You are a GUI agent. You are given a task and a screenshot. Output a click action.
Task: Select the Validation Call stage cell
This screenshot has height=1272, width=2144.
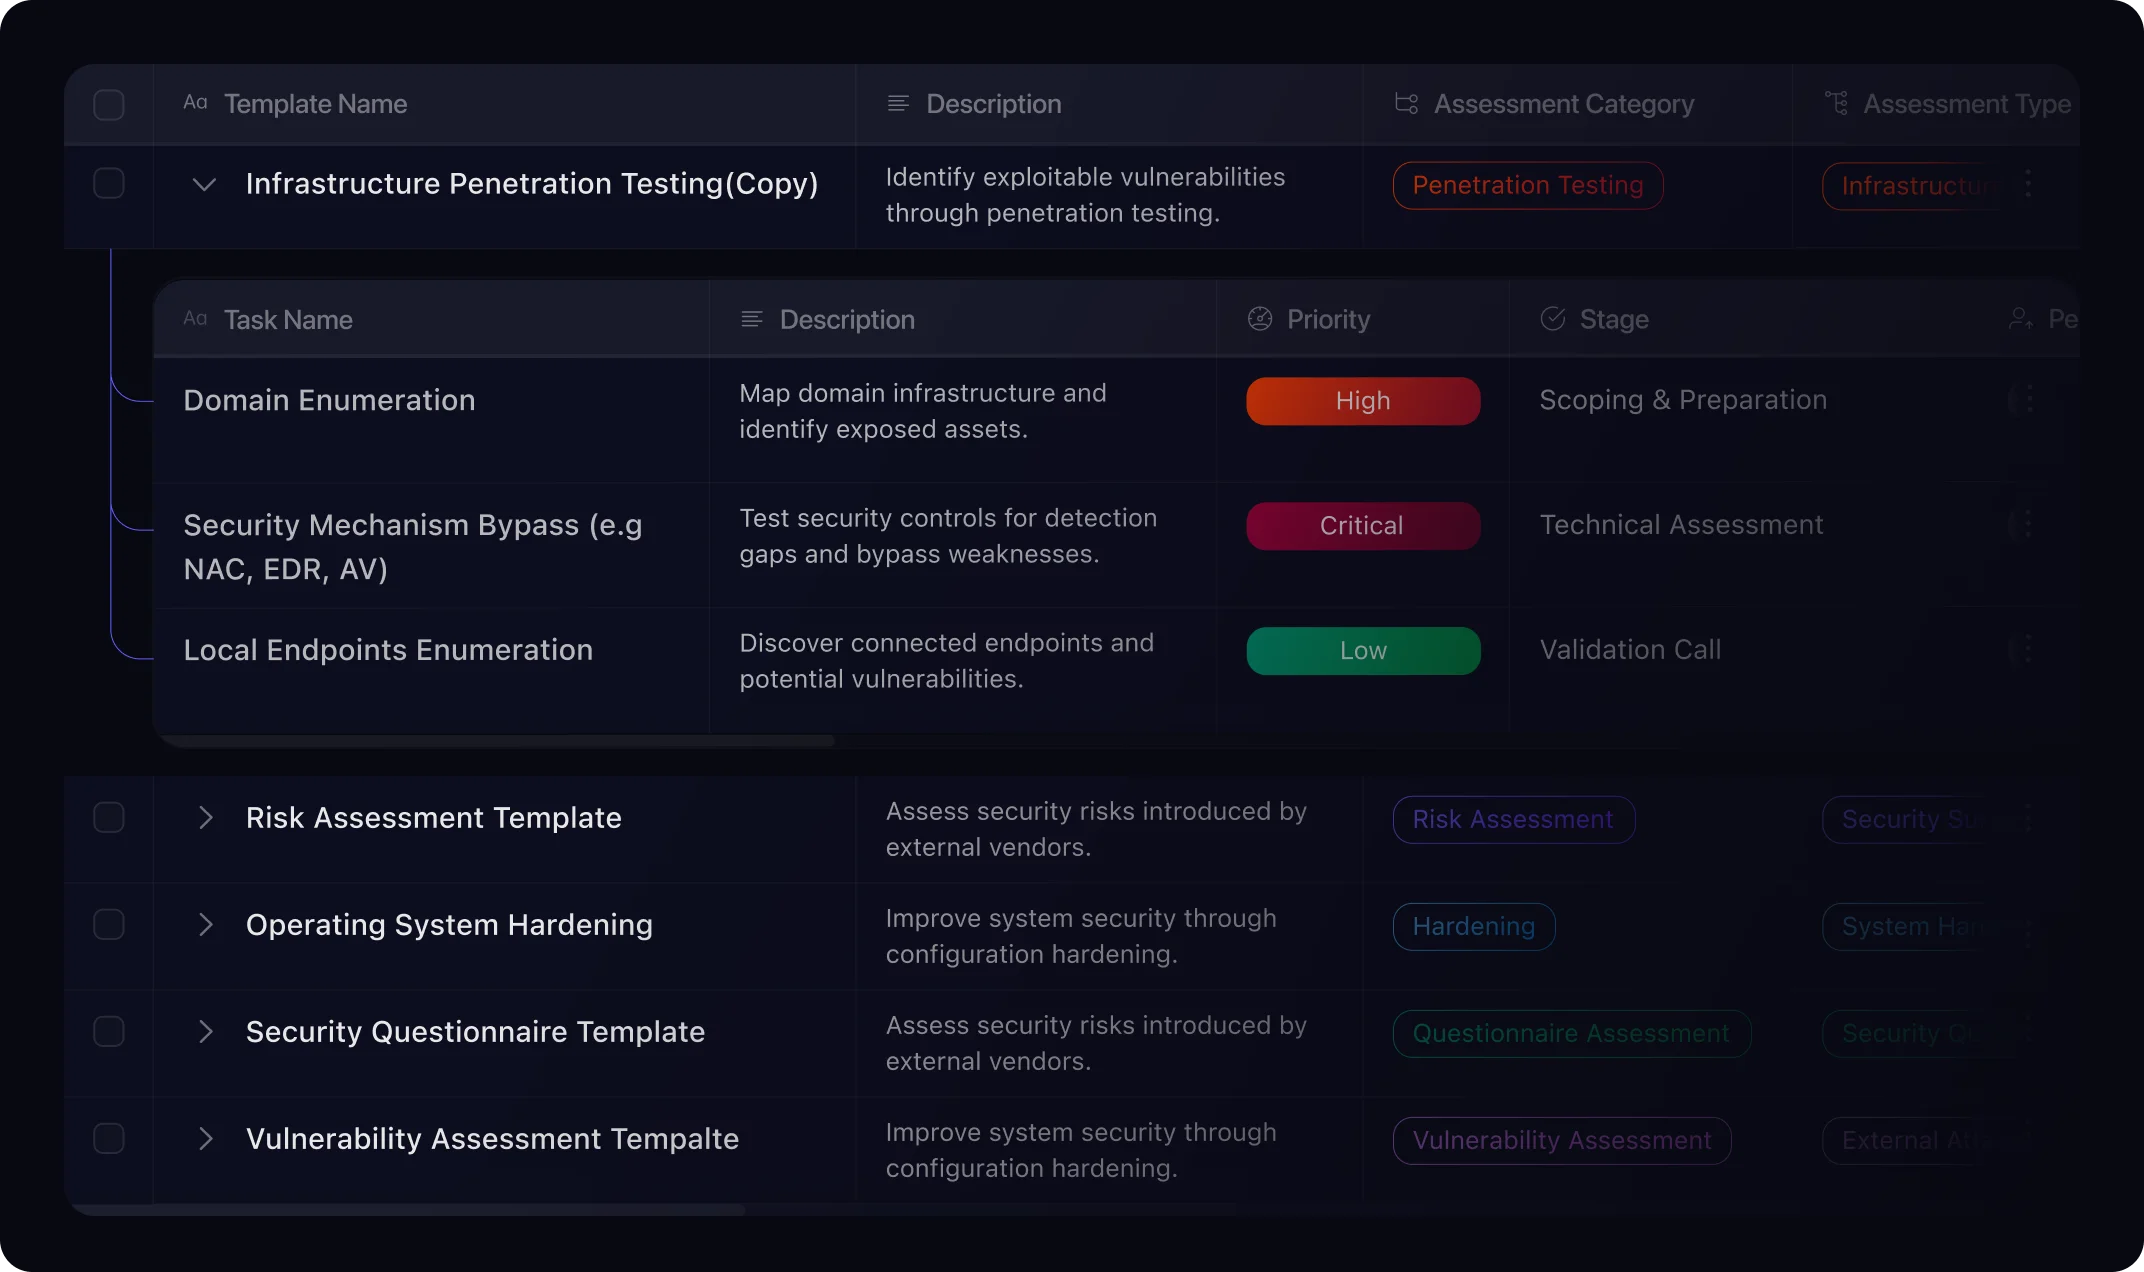click(x=1630, y=650)
